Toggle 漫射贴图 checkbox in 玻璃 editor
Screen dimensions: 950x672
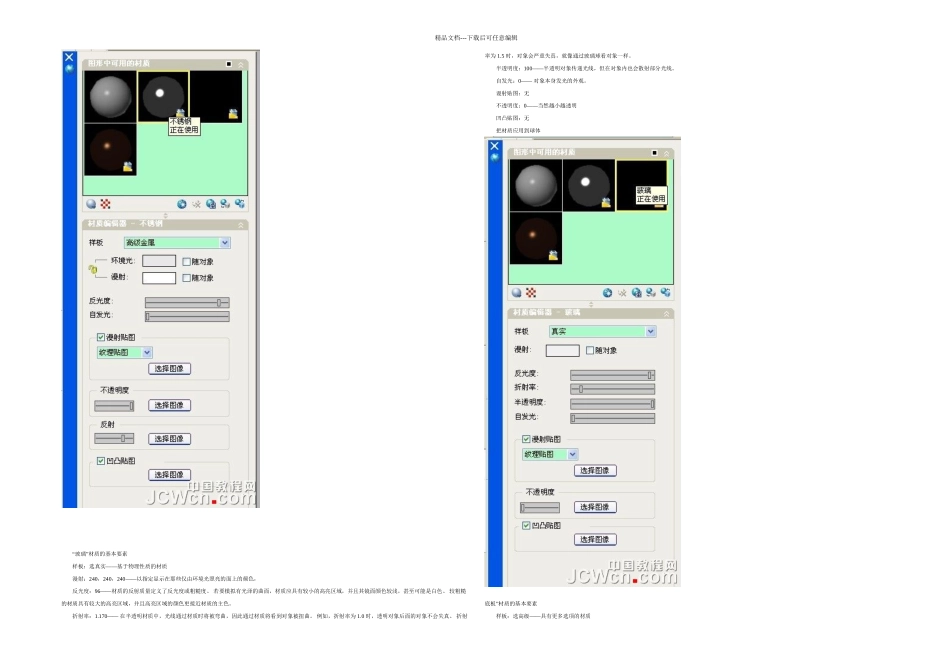[526, 439]
